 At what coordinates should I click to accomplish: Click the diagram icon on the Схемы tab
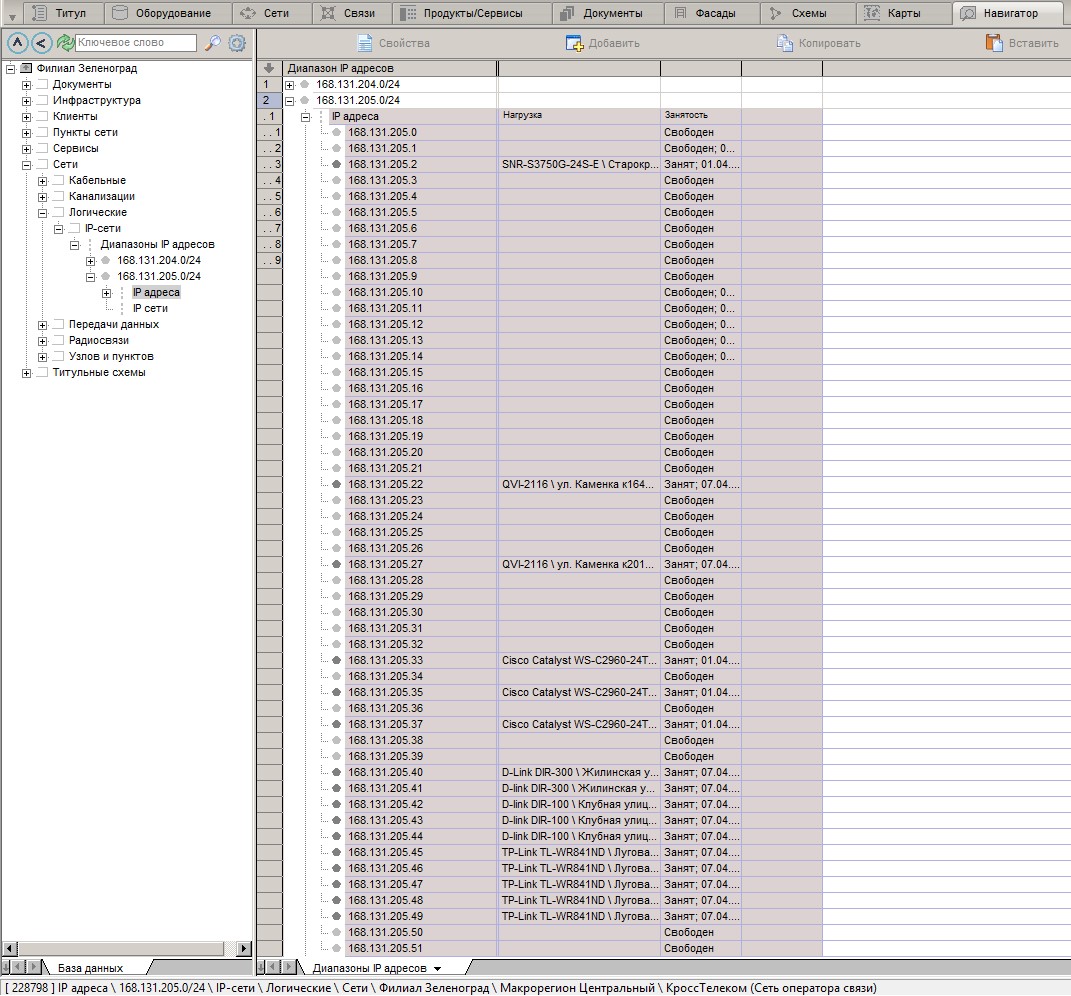point(775,13)
